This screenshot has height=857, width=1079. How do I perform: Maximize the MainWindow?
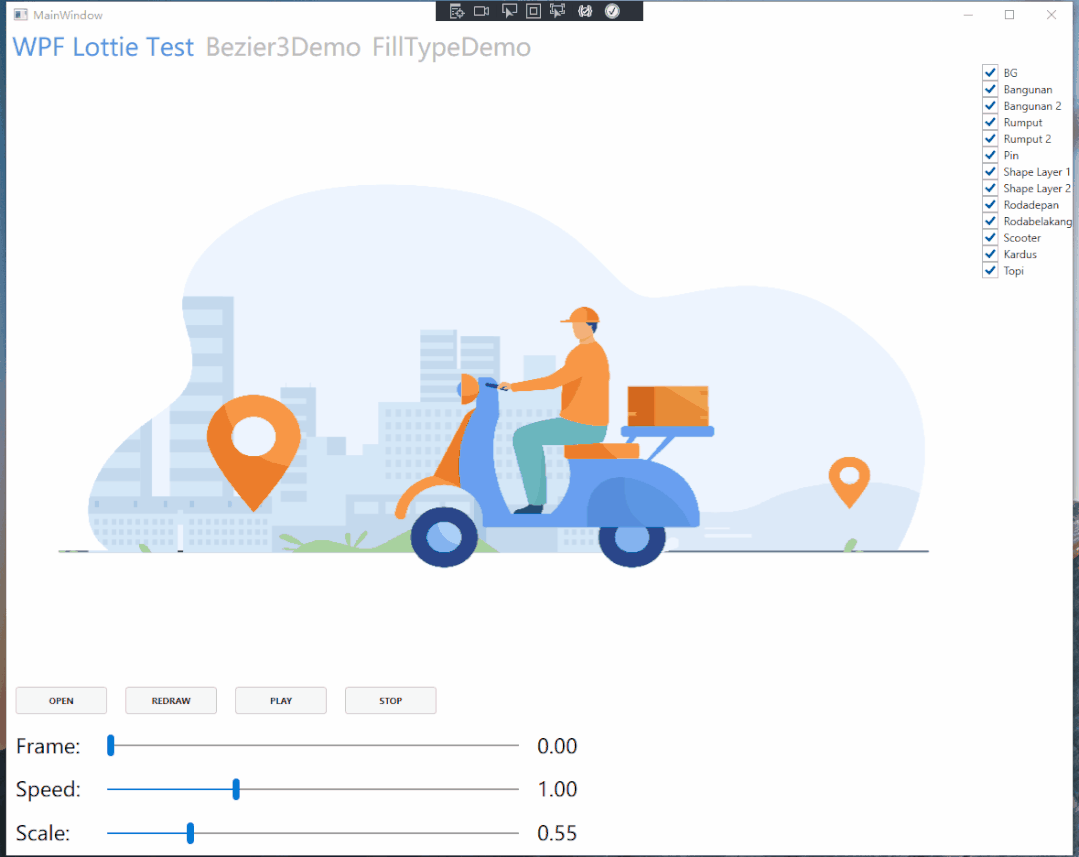[x=1009, y=14]
